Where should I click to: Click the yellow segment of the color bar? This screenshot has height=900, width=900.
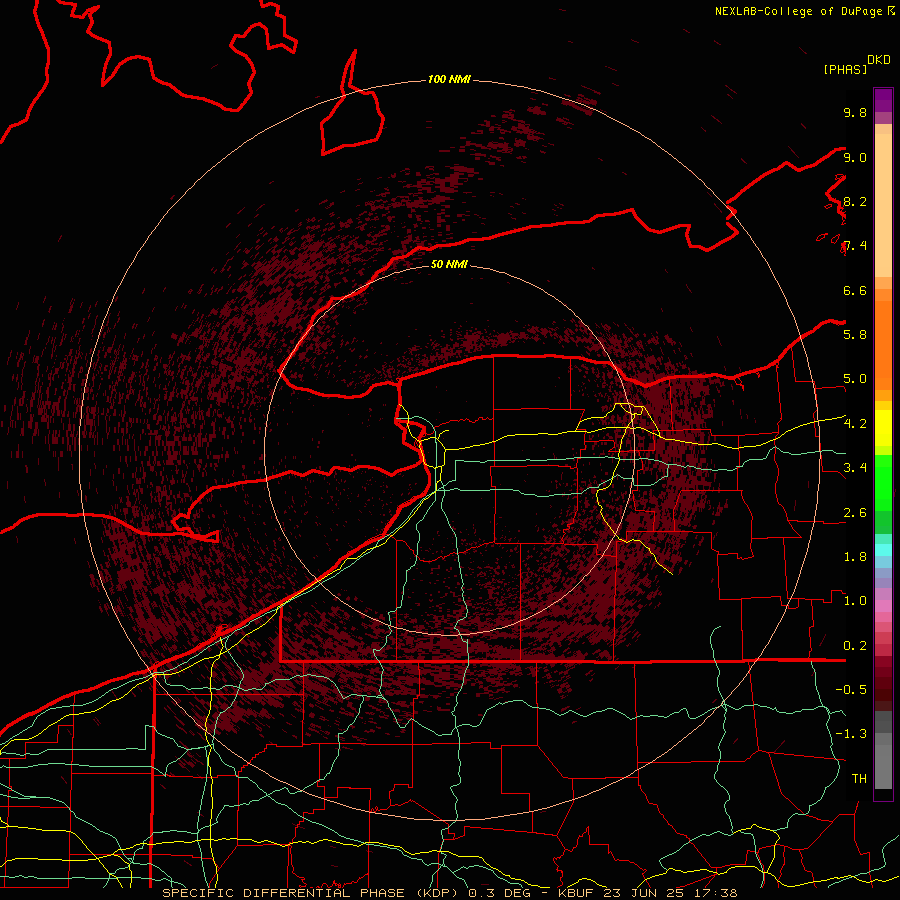[883, 428]
